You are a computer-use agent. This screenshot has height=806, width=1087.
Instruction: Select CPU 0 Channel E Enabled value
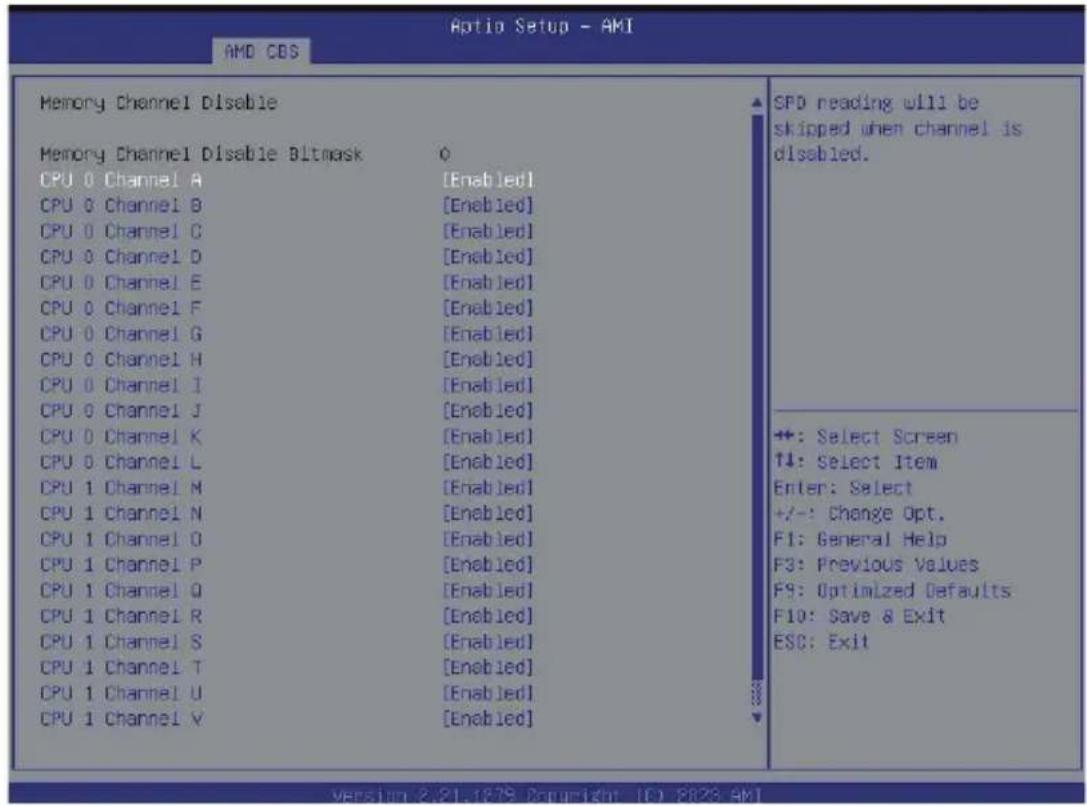click(488, 283)
